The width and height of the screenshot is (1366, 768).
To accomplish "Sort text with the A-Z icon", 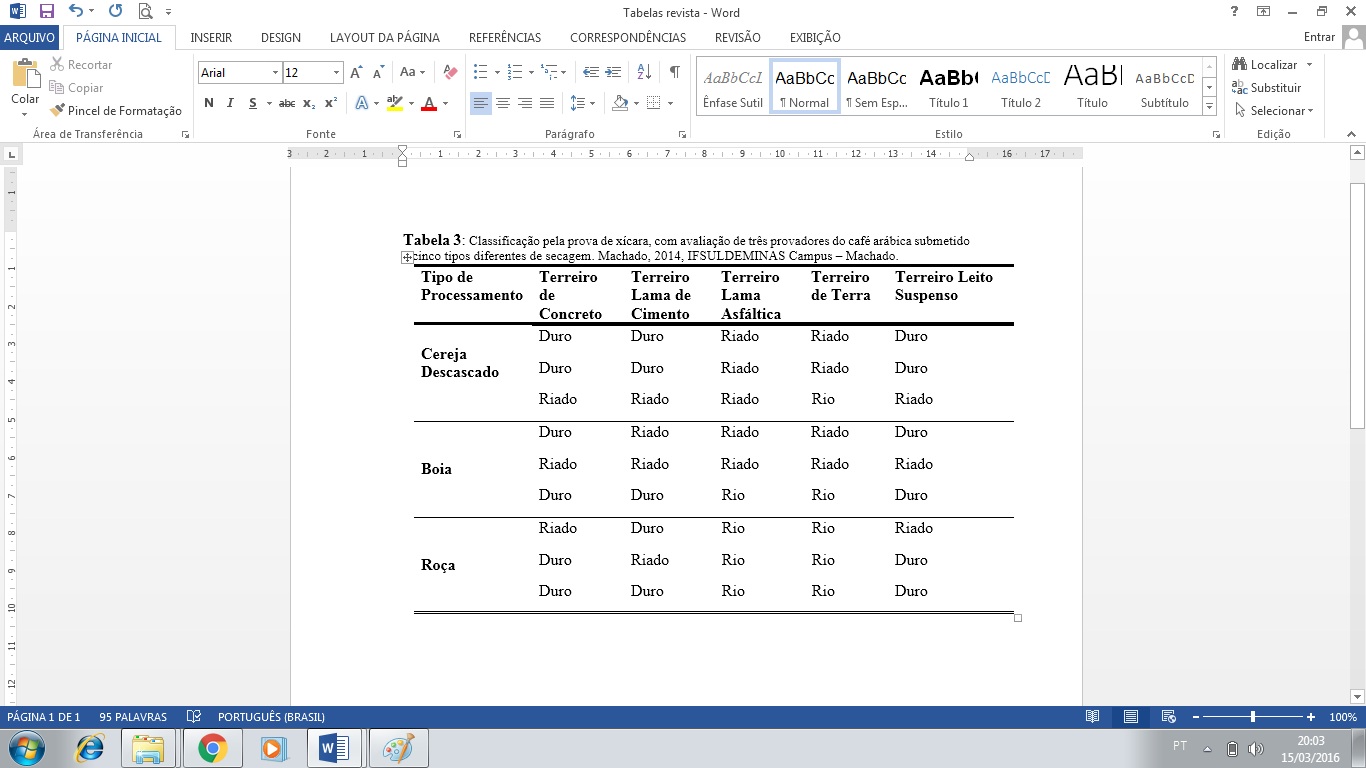I will click(644, 72).
